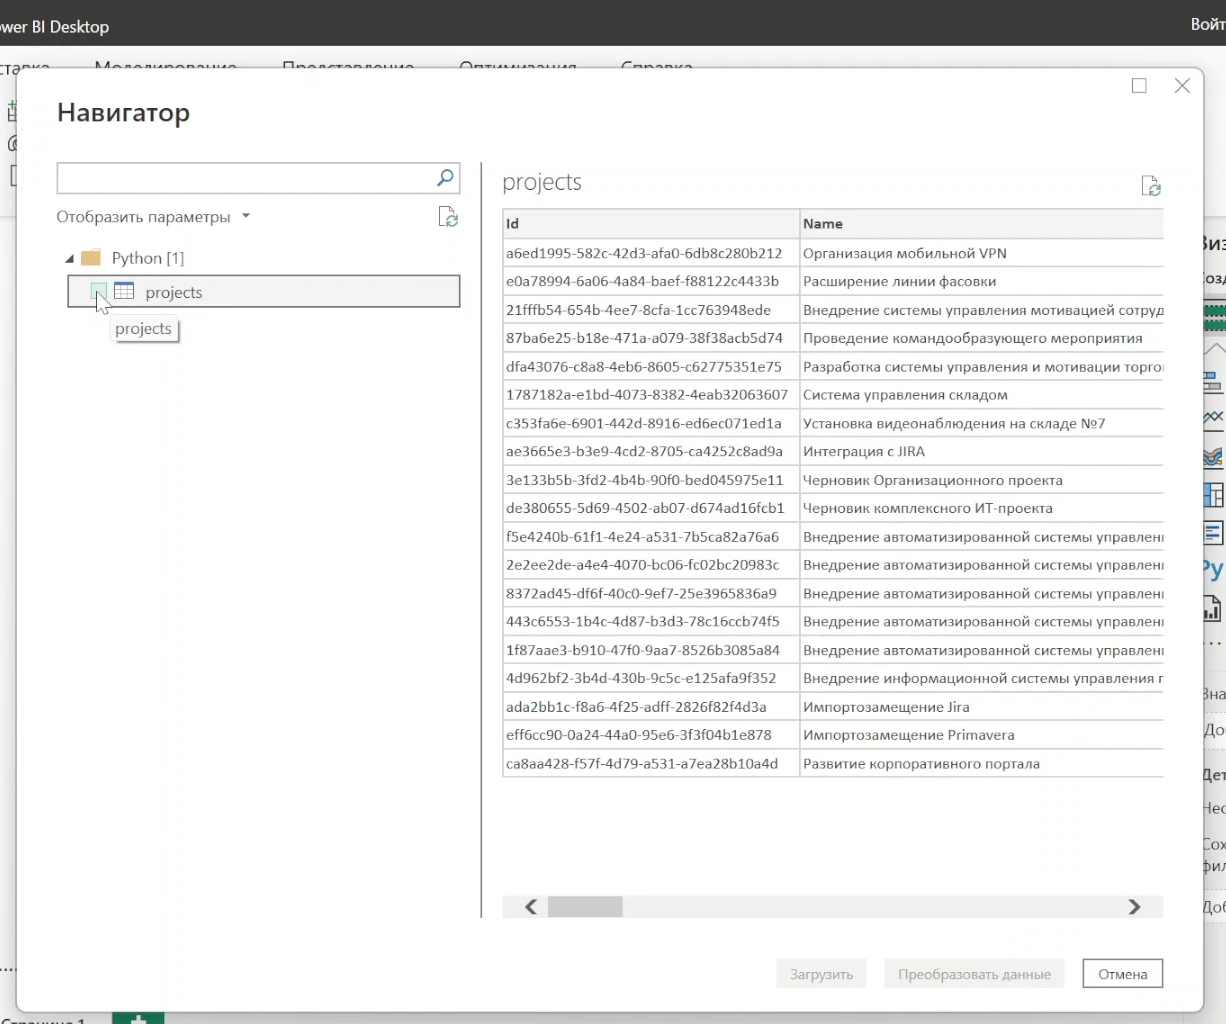Select the Python [1] tree row

coord(148,258)
